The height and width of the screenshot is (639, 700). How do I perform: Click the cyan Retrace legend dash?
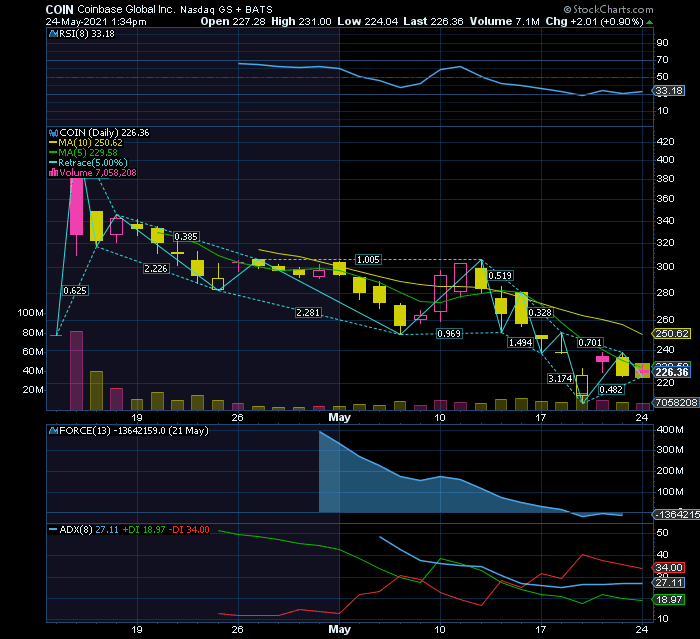pyautogui.click(x=53, y=163)
